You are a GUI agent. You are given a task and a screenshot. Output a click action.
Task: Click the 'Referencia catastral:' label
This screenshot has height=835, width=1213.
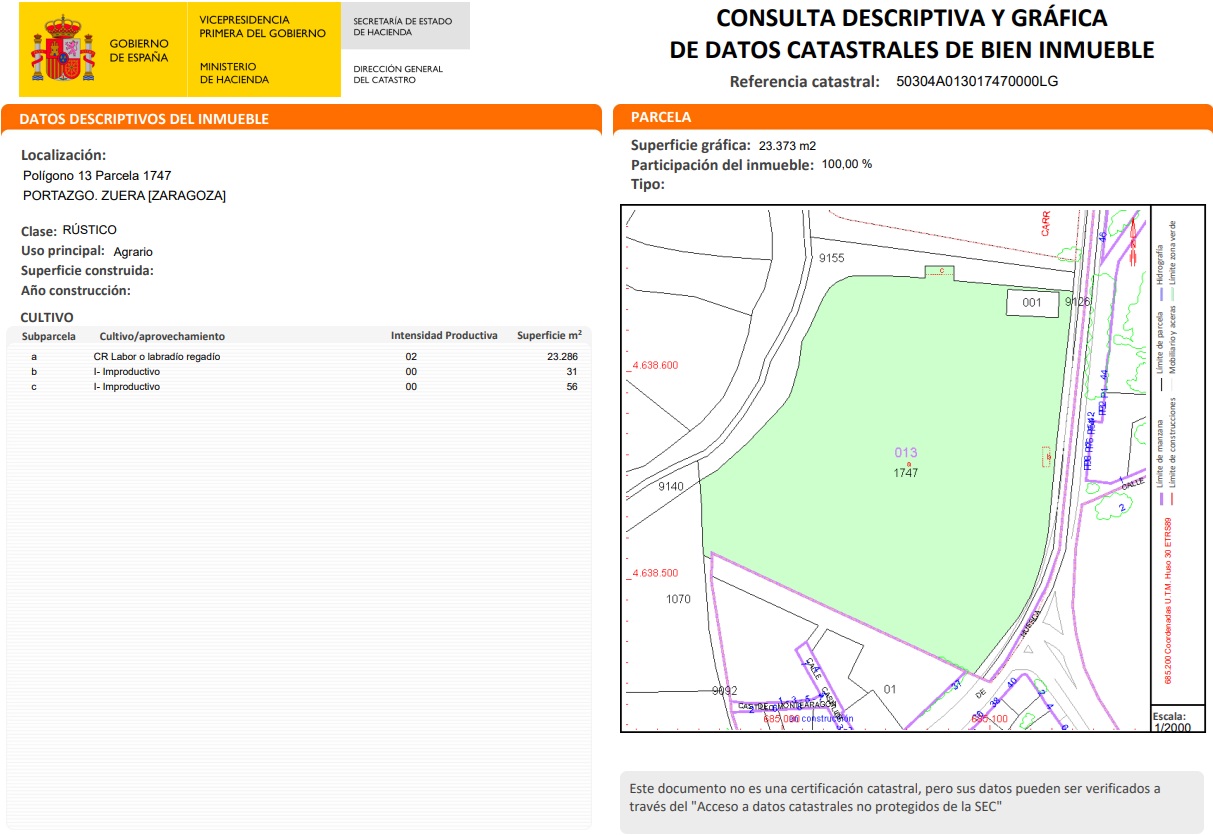pyautogui.click(x=805, y=82)
